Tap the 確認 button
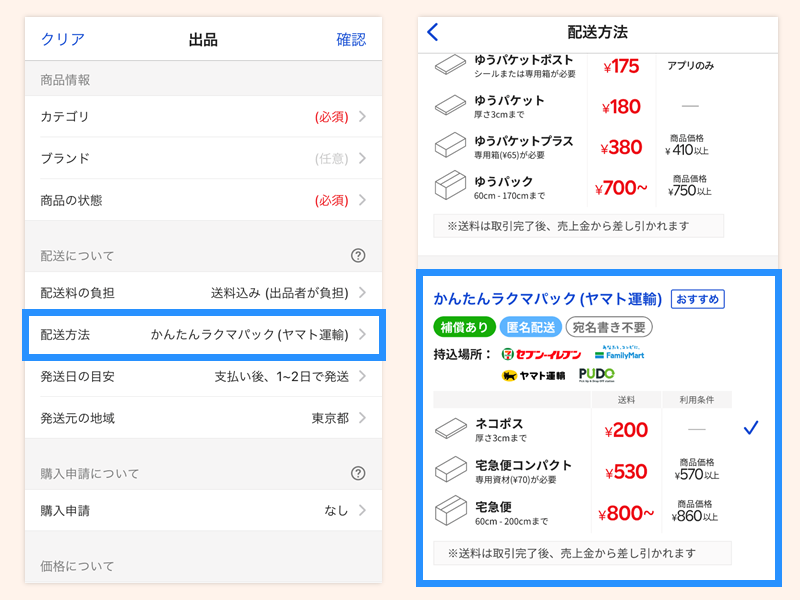The width and height of the screenshot is (800, 600). click(x=351, y=39)
